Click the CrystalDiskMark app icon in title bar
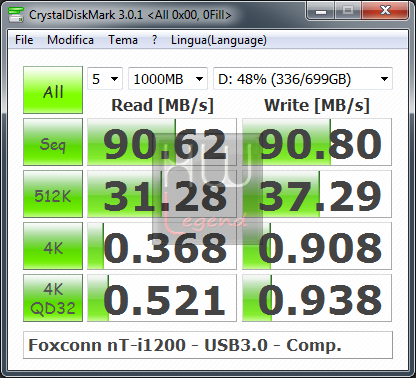Image resolution: width=416 pixels, height=378 pixels. click(16, 14)
